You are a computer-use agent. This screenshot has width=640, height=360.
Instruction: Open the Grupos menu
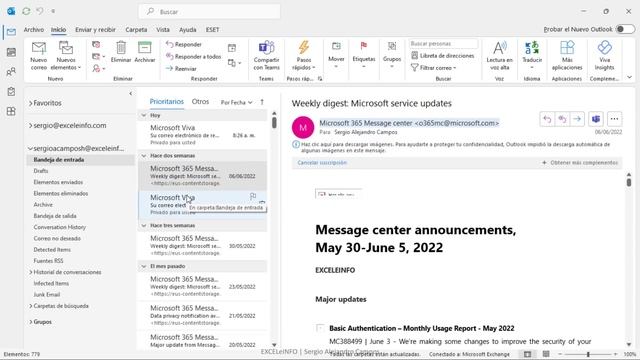click(x=392, y=54)
